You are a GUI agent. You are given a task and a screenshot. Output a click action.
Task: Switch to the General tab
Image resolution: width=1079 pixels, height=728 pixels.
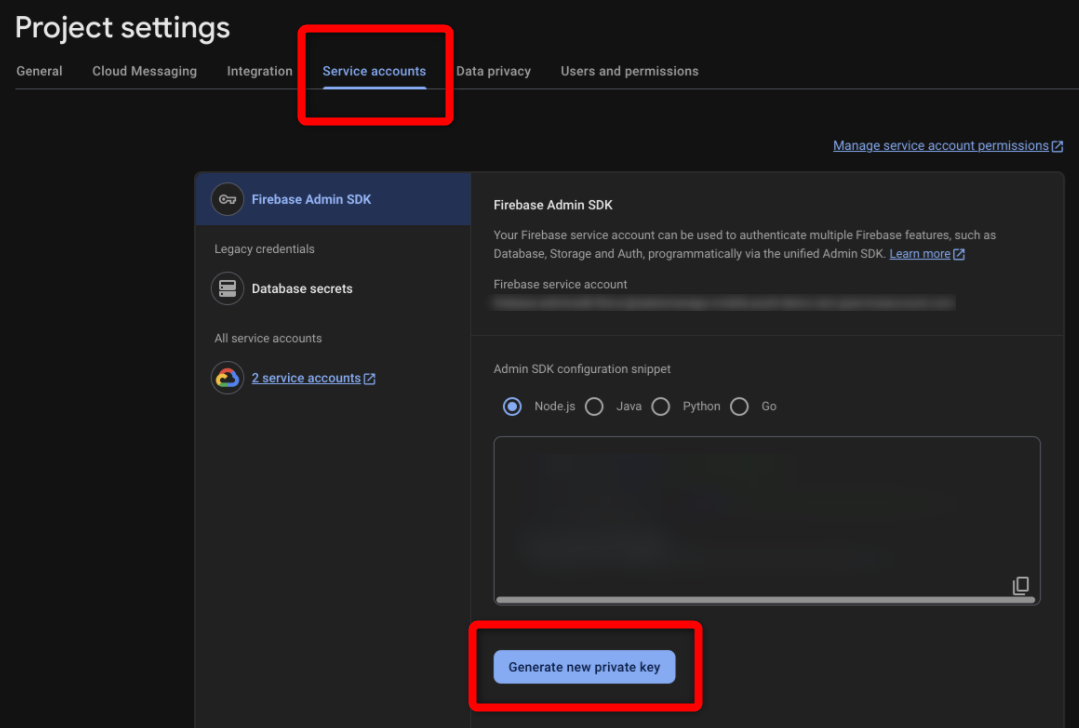[39, 71]
